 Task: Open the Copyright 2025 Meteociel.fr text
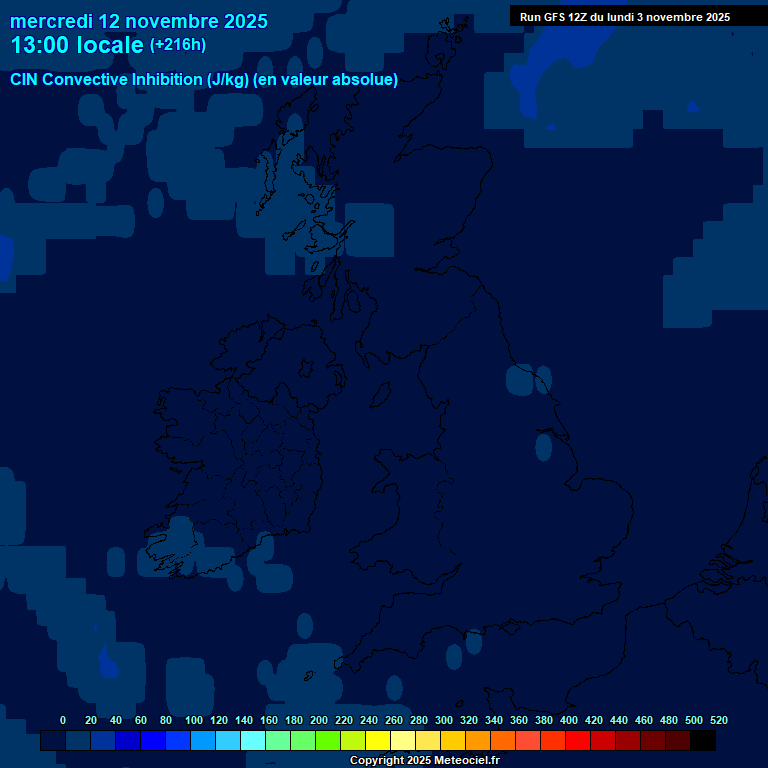[424, 761]
